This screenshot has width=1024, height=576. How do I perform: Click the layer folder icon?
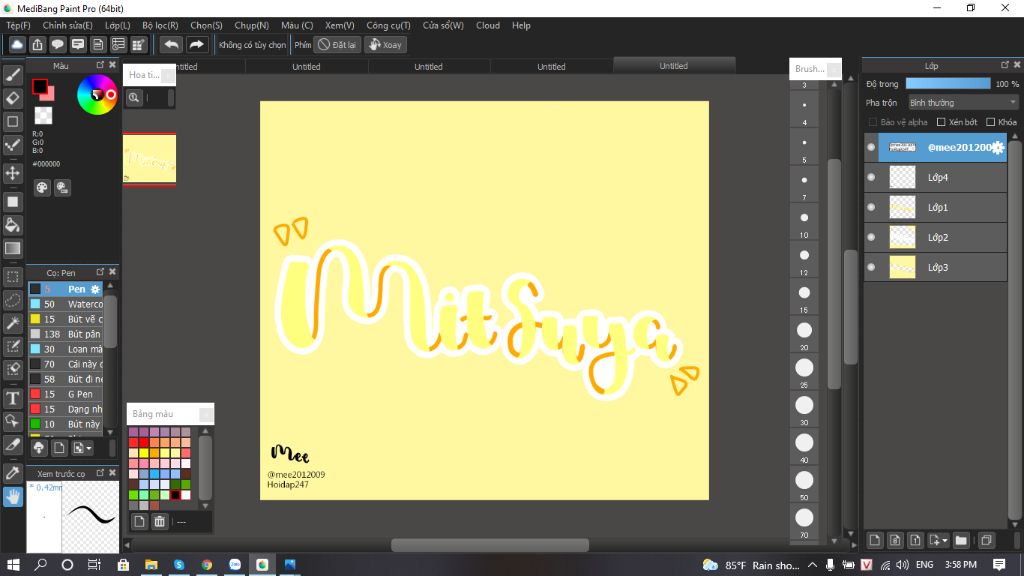pyautogui.click(x=961, y=540)
